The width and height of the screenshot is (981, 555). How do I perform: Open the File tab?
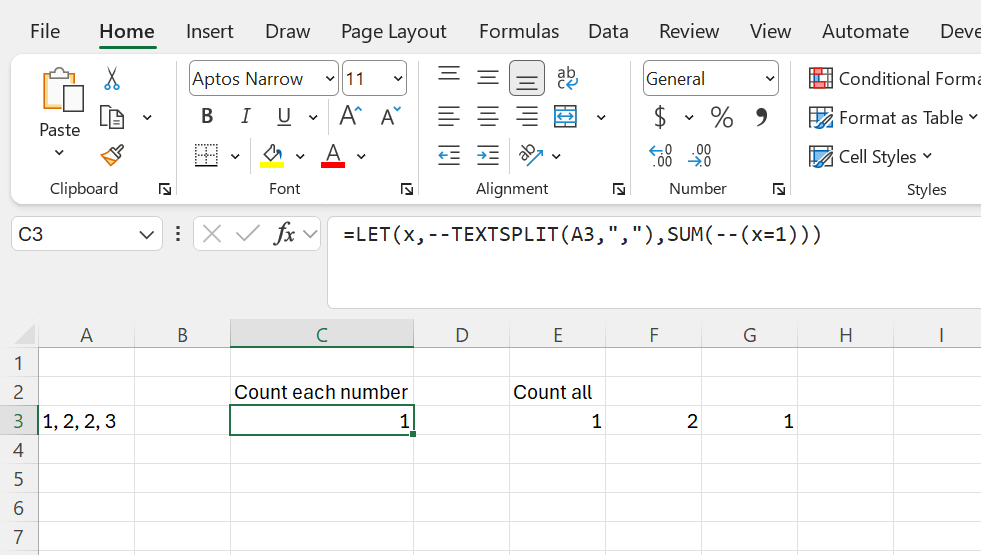click(x=45, y=31)
